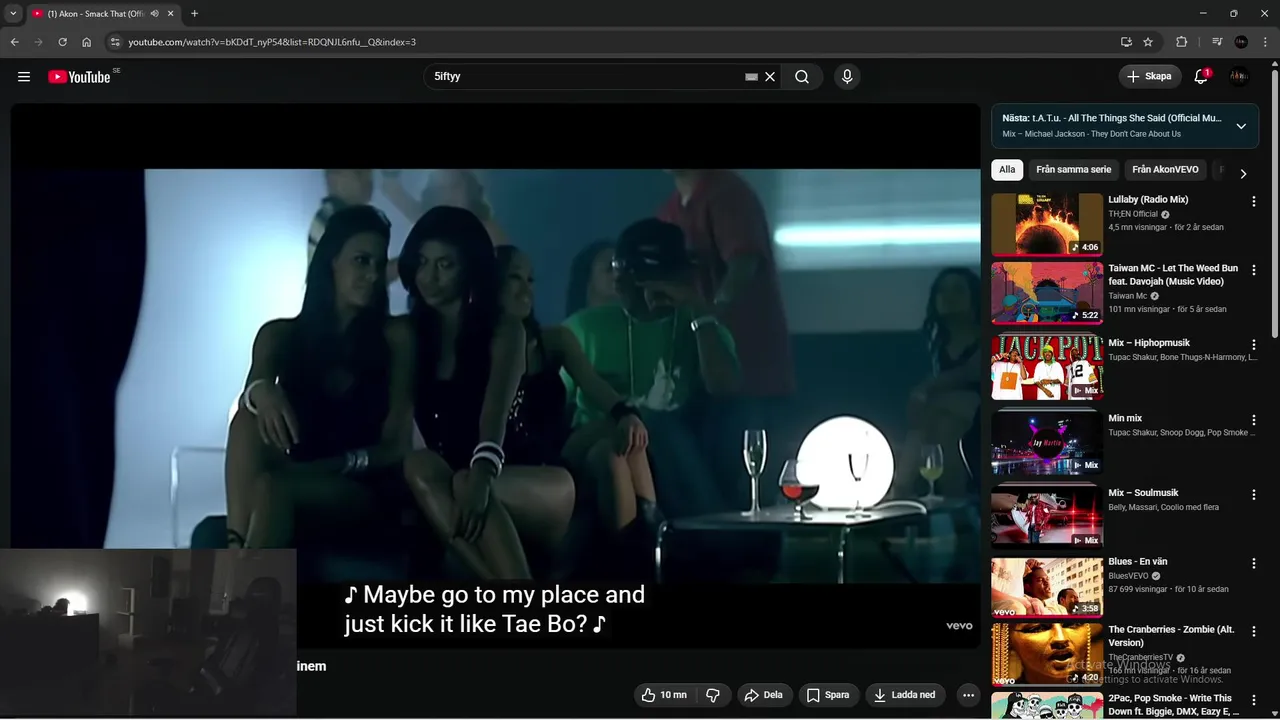Reload the YouTube page

(62, 42)
